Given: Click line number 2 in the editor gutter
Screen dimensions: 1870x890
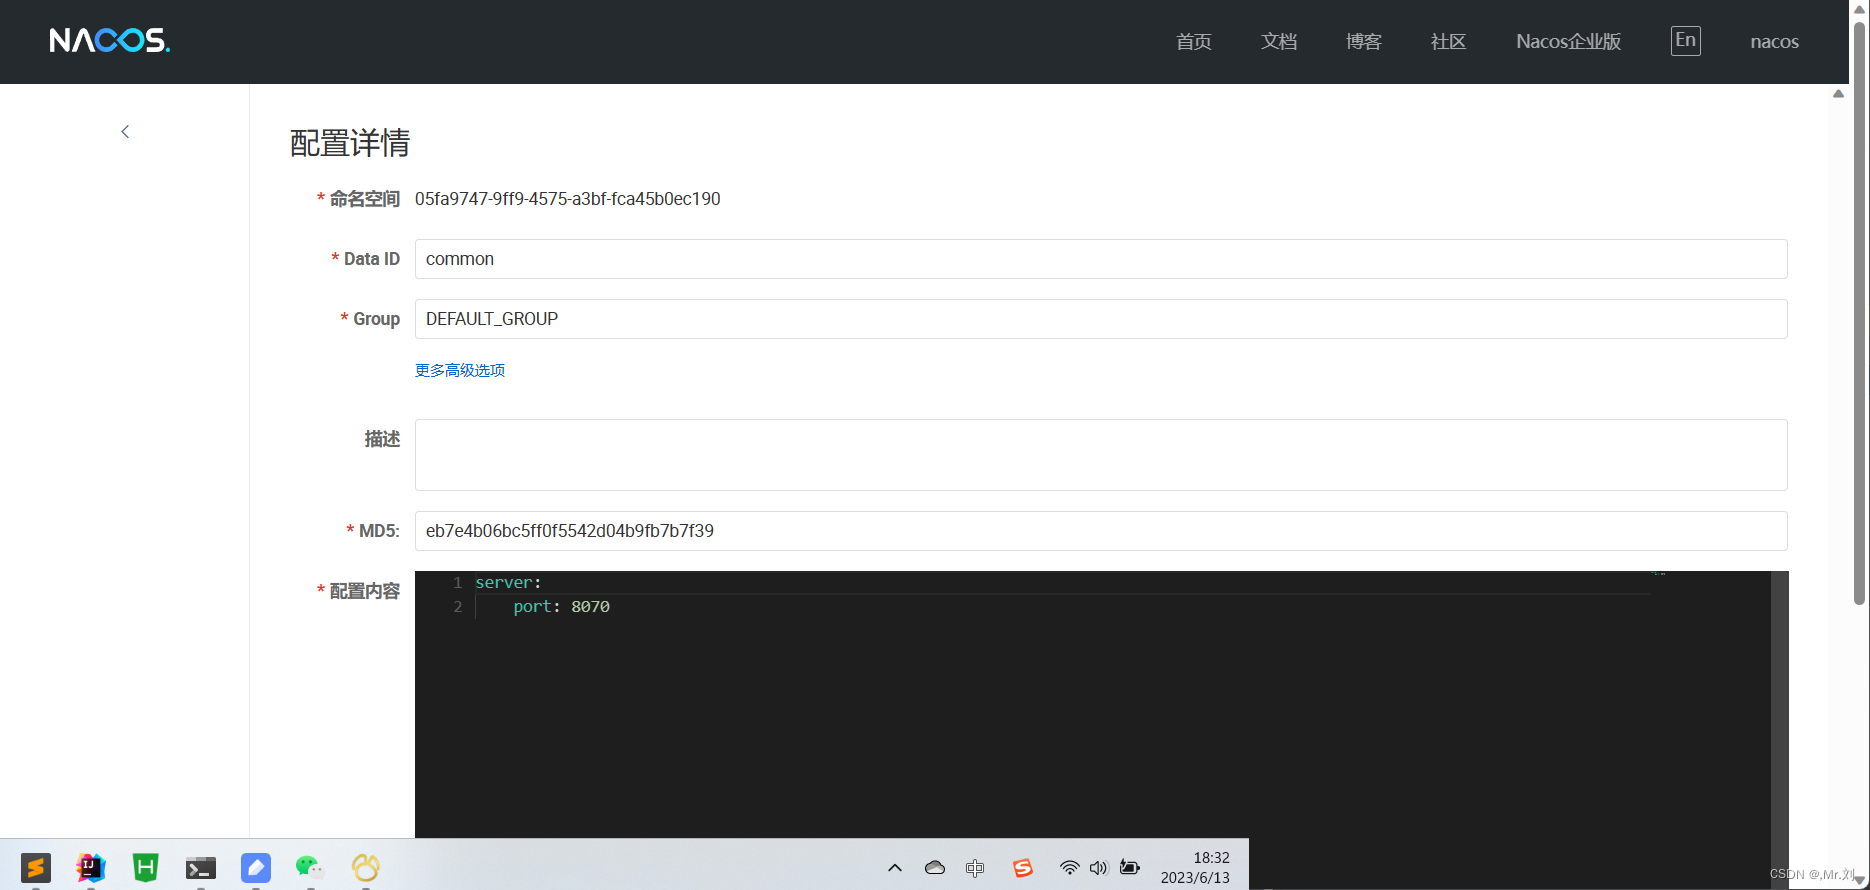Looking at the screenshot, I should [458, 606].
